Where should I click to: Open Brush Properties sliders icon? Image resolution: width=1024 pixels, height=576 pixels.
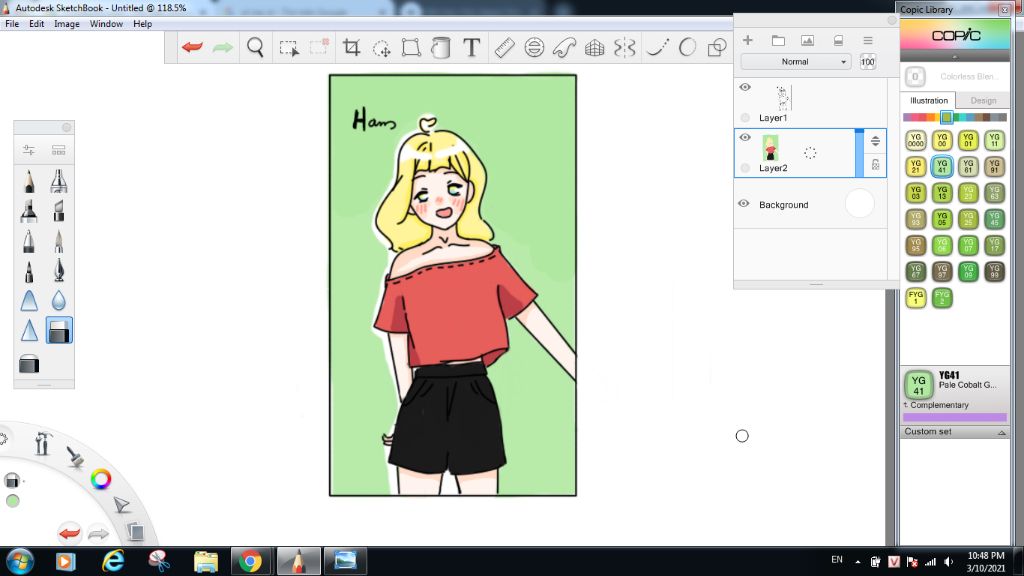[29, 150]
